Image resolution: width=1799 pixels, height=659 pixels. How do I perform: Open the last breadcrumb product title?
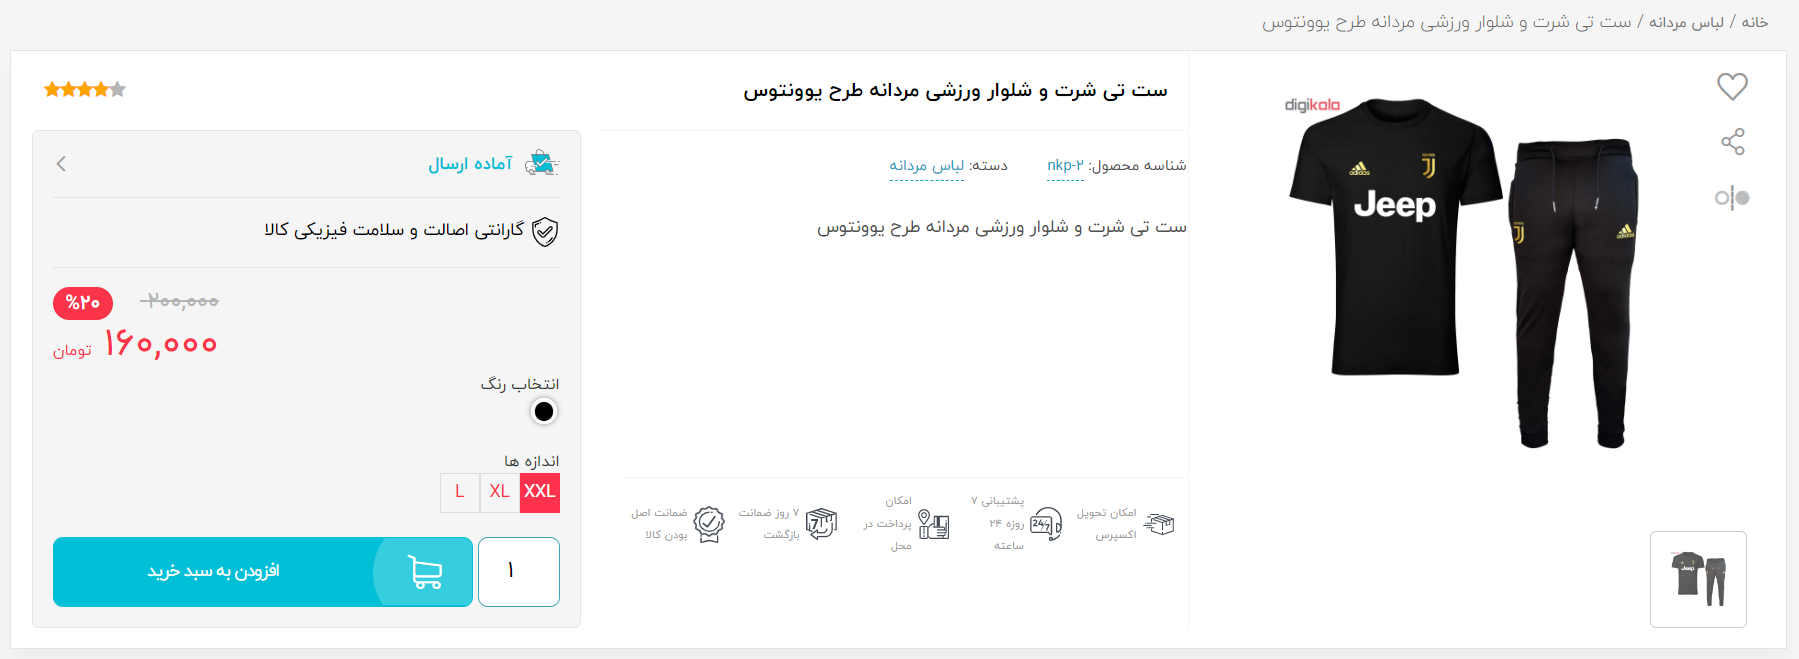1446,22
